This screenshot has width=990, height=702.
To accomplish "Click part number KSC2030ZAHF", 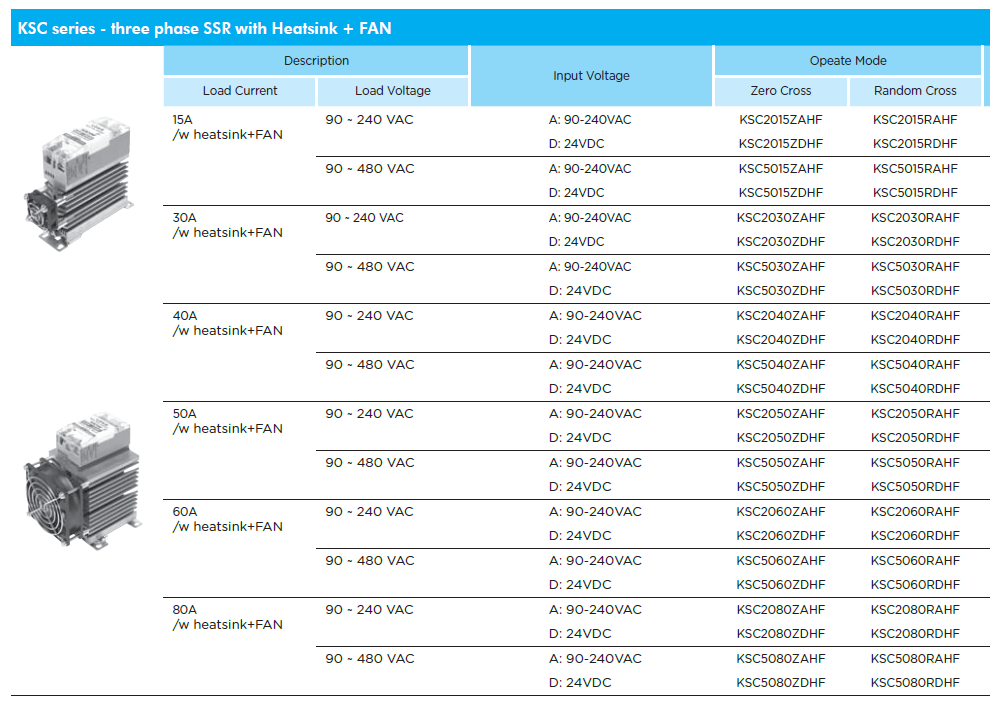I will [781, 218].
